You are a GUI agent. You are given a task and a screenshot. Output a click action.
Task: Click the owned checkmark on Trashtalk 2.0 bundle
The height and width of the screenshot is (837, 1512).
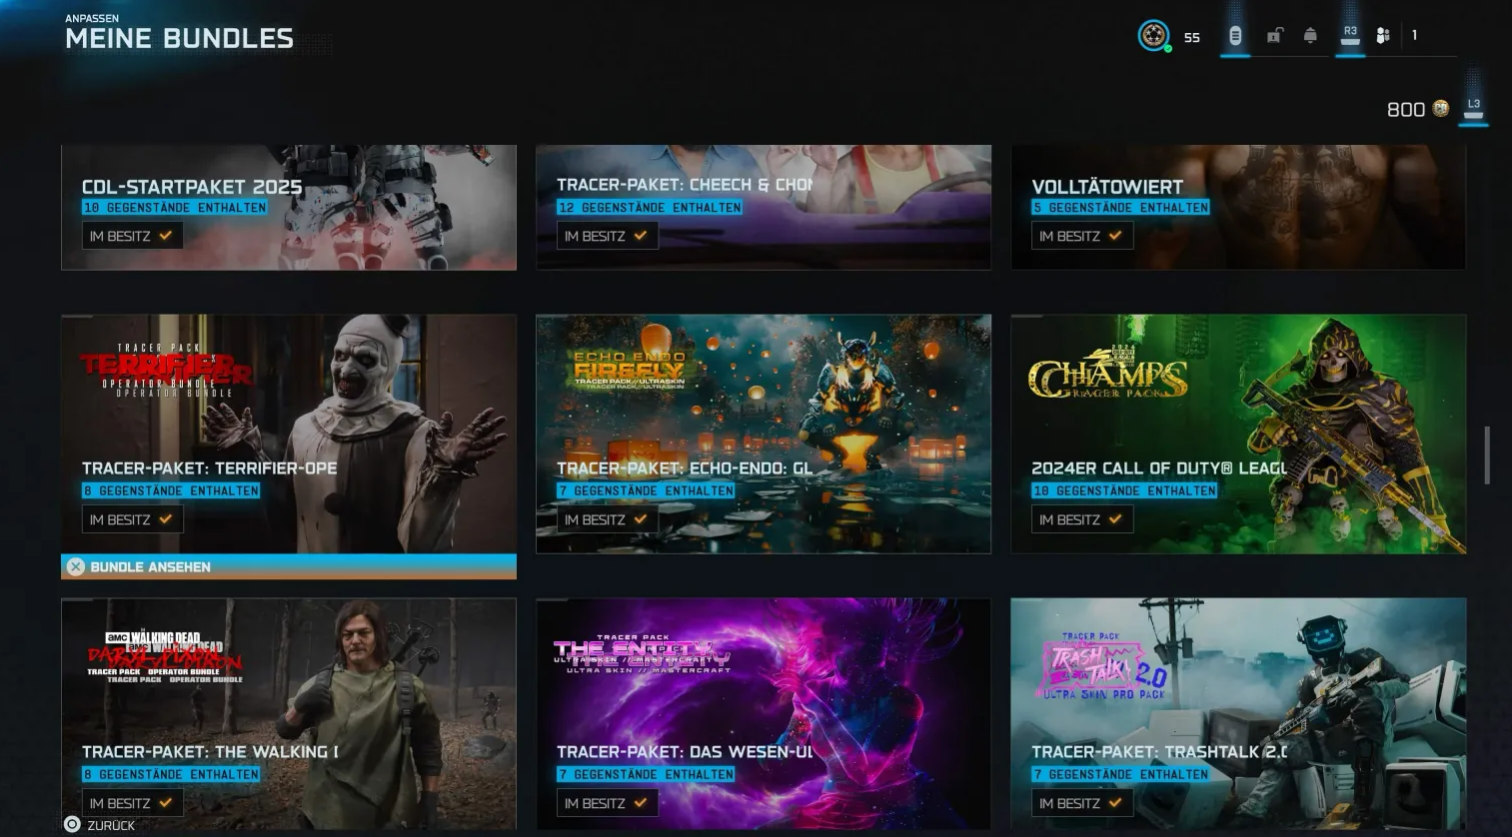tap(1115, 803)
